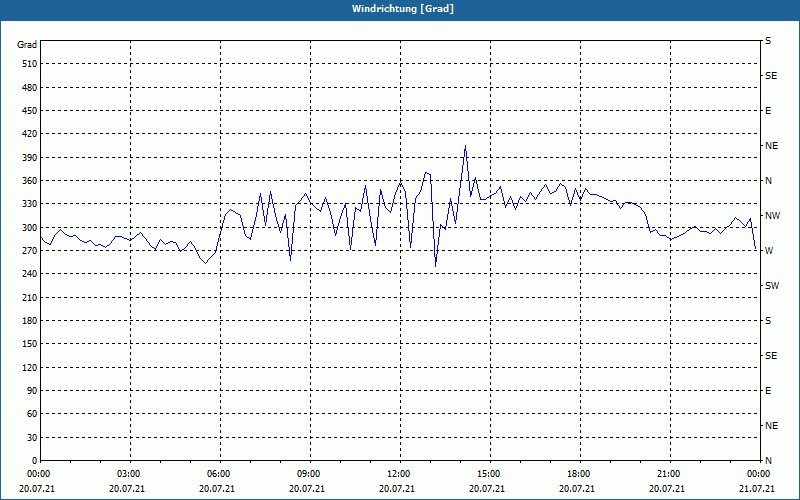This screenshot has height=500, width=800.
Task: Click the 270 y-axis value
Action: point(30,251)
